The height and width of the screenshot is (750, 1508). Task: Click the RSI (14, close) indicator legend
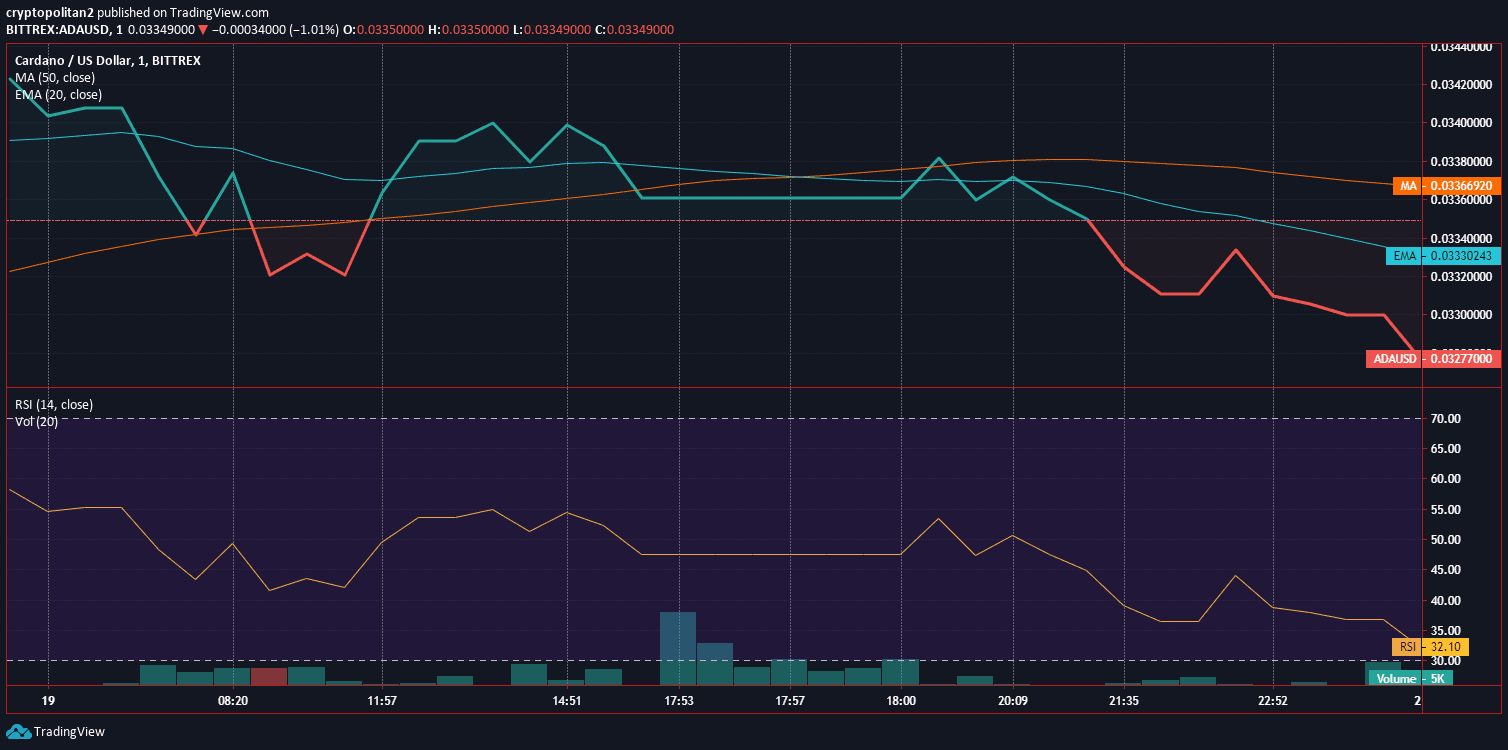point(54,405)
